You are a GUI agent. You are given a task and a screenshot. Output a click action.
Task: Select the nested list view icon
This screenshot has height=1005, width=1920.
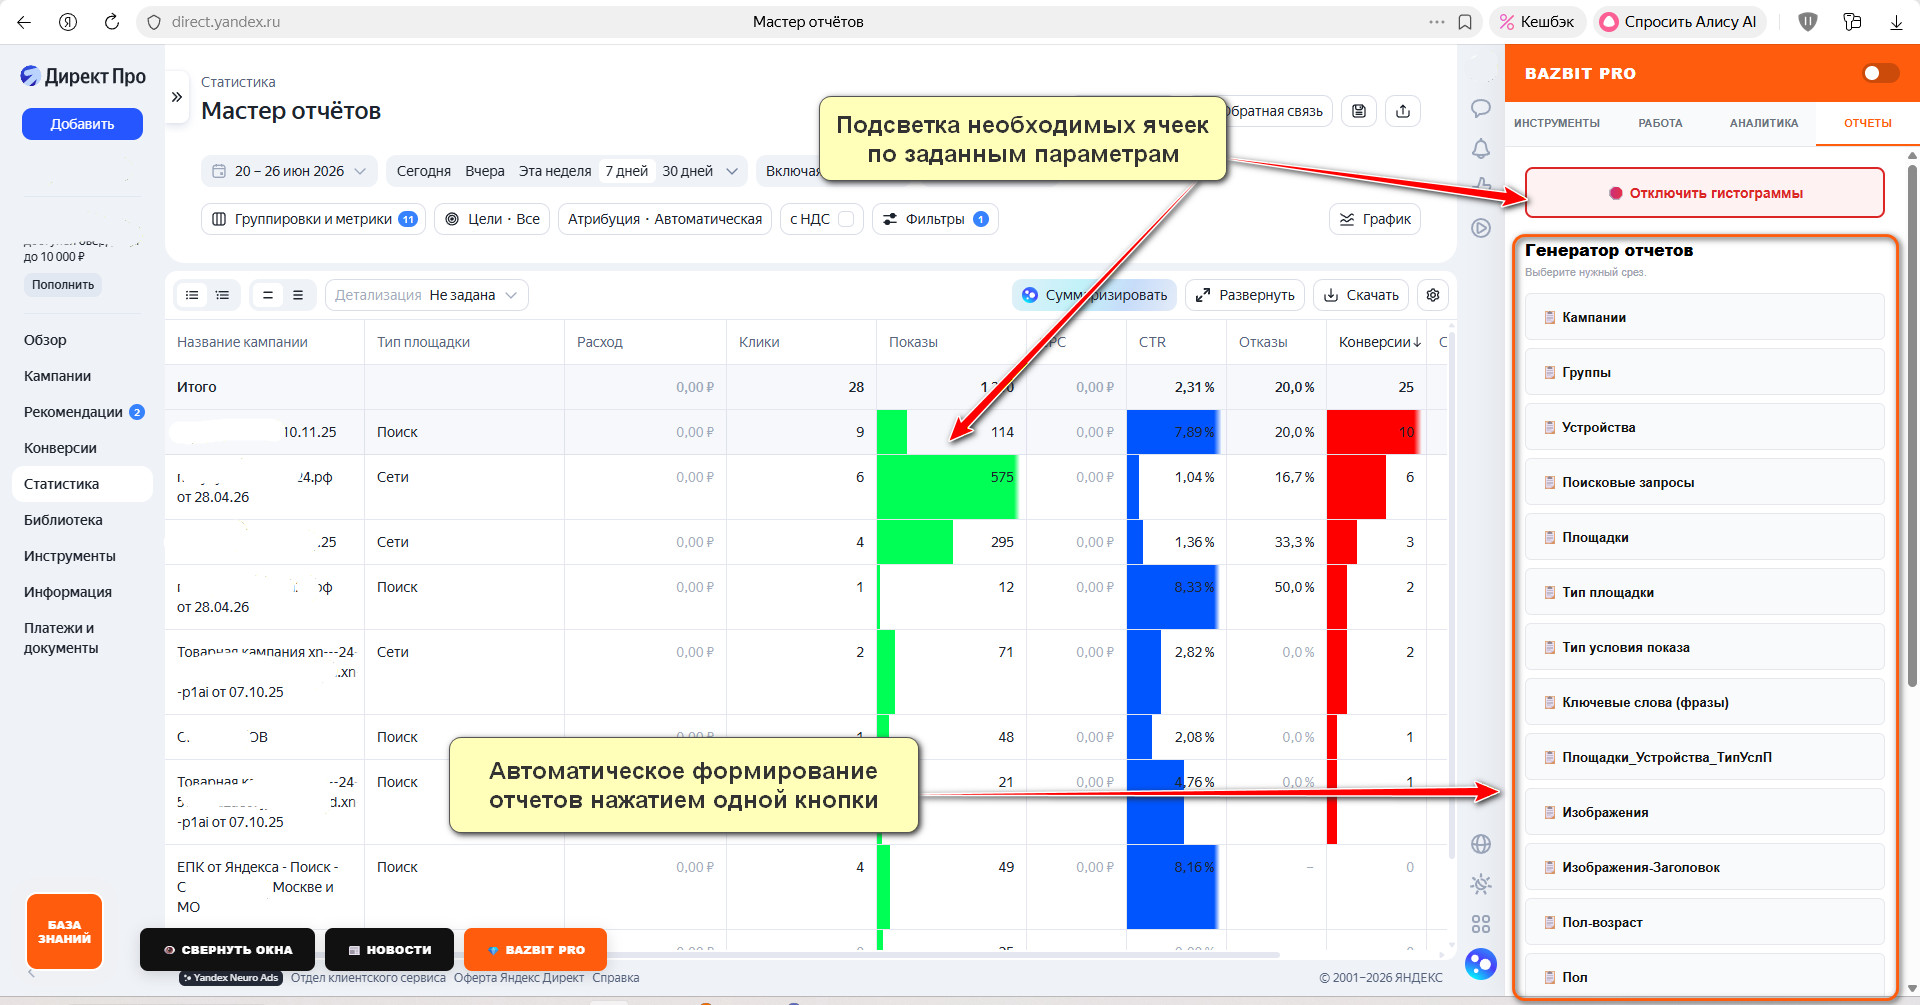point(222,295)
